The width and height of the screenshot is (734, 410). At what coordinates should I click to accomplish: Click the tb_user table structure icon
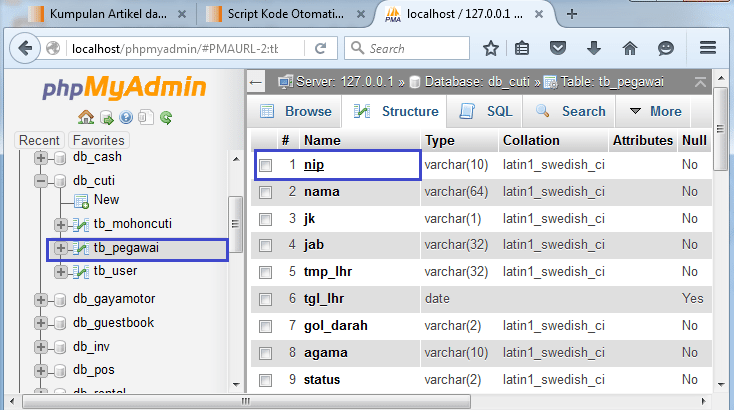(81, 272)
